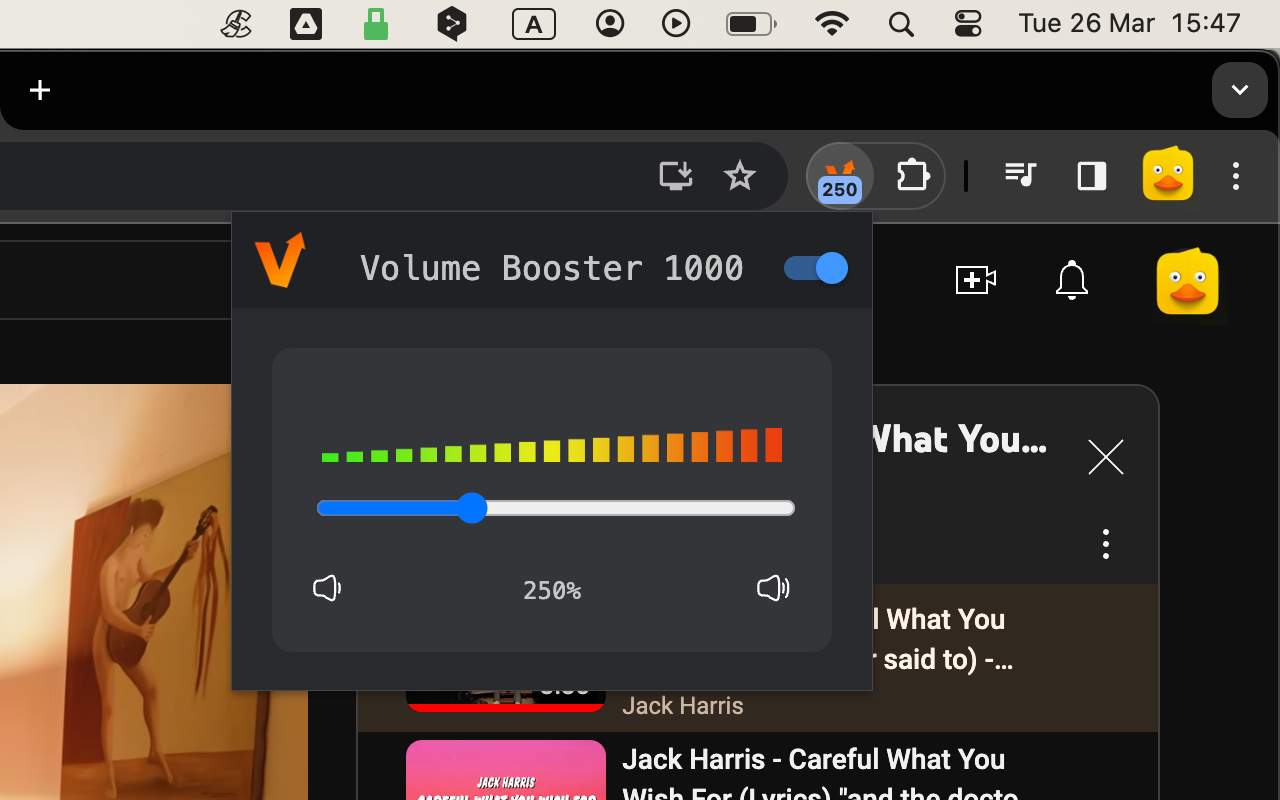Click the menu bar play circle icon
Viewport: 1280px width, 800px height.
[676, 23]
